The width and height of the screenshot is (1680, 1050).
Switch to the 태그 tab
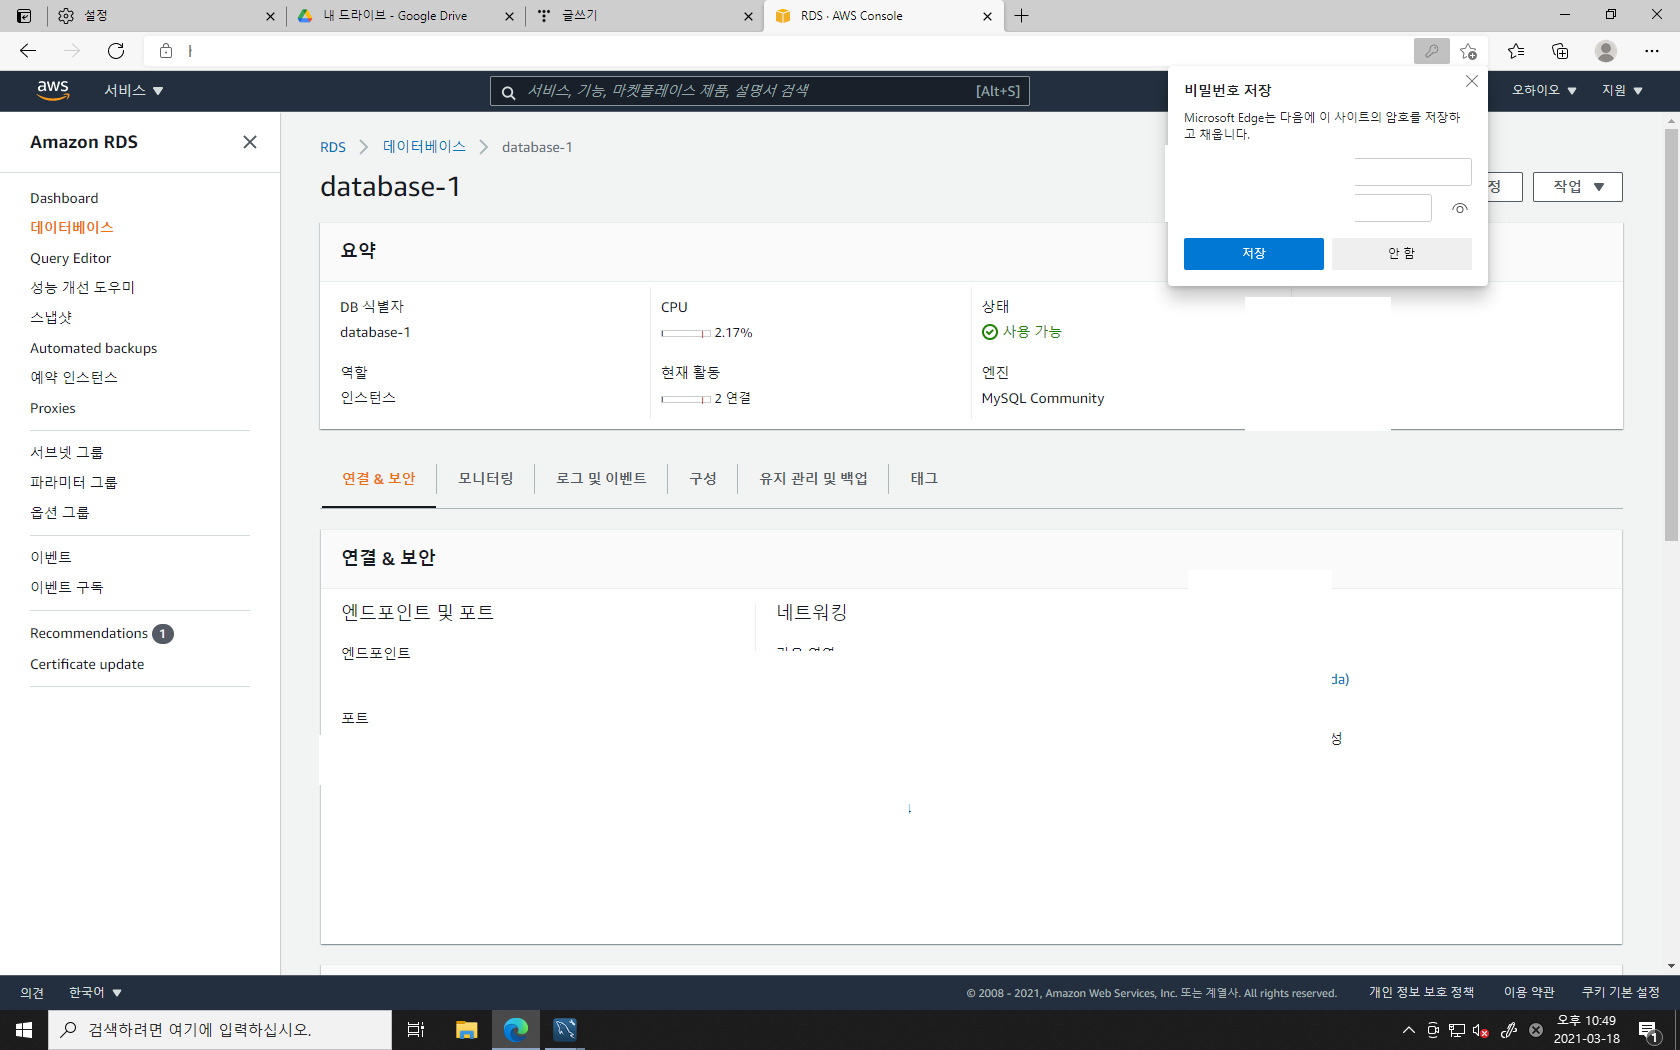[x=924, y=479]
